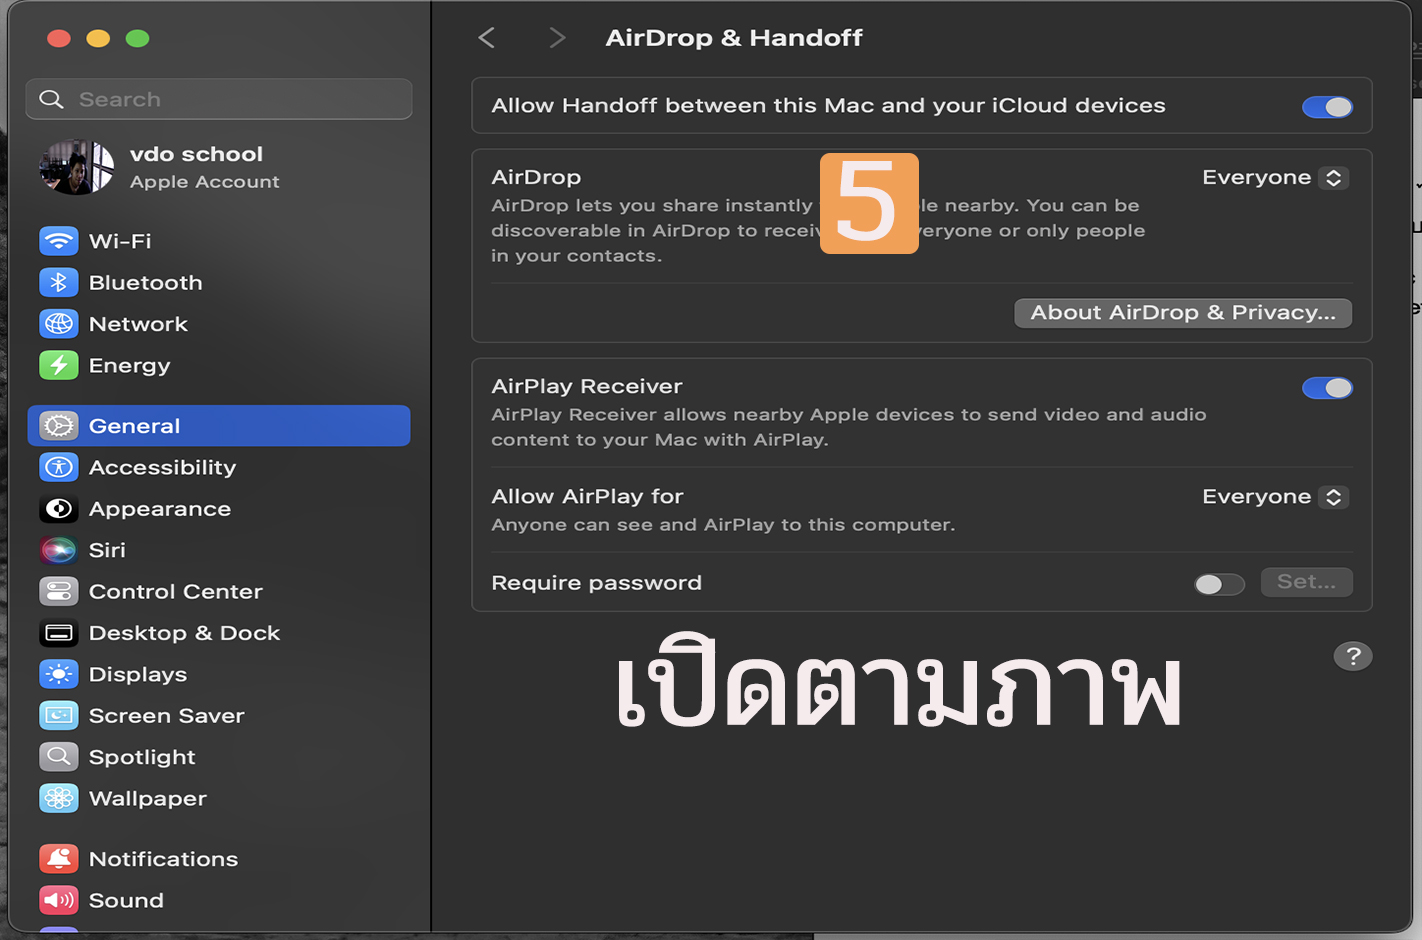This screenshot has height=940, width=1422.
Task: Enable the Require password switch
Action: (1219, 584)
